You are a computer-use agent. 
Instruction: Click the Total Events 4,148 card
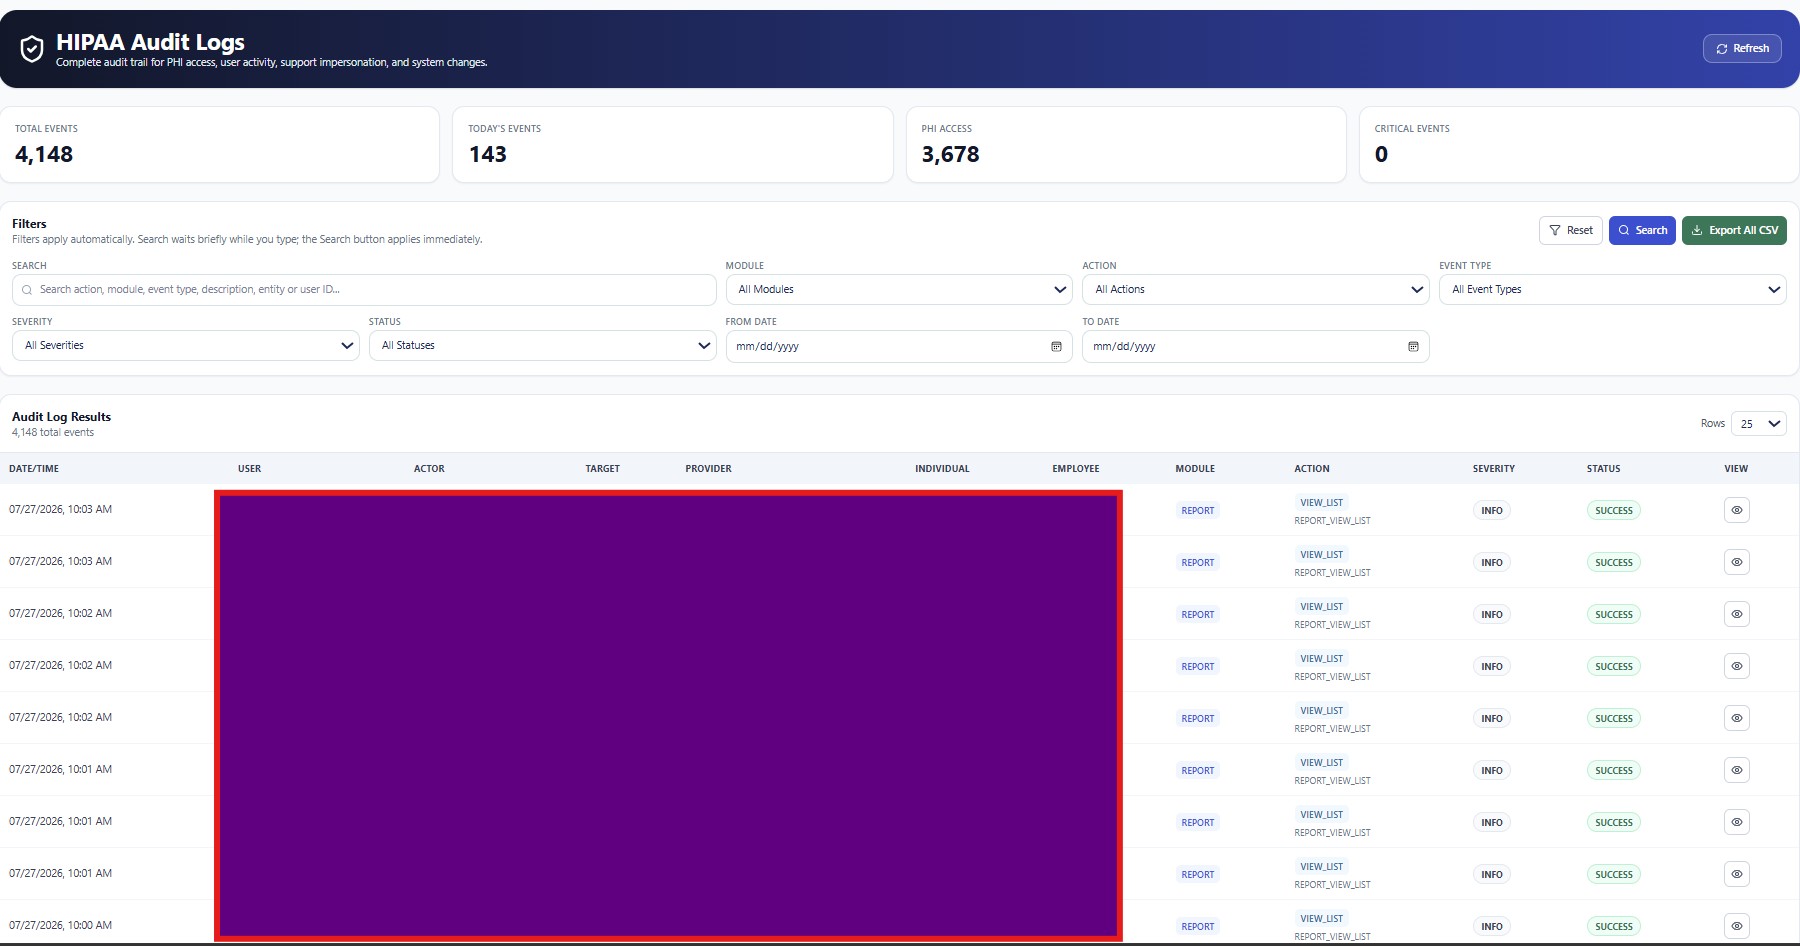tap(220, 145)
